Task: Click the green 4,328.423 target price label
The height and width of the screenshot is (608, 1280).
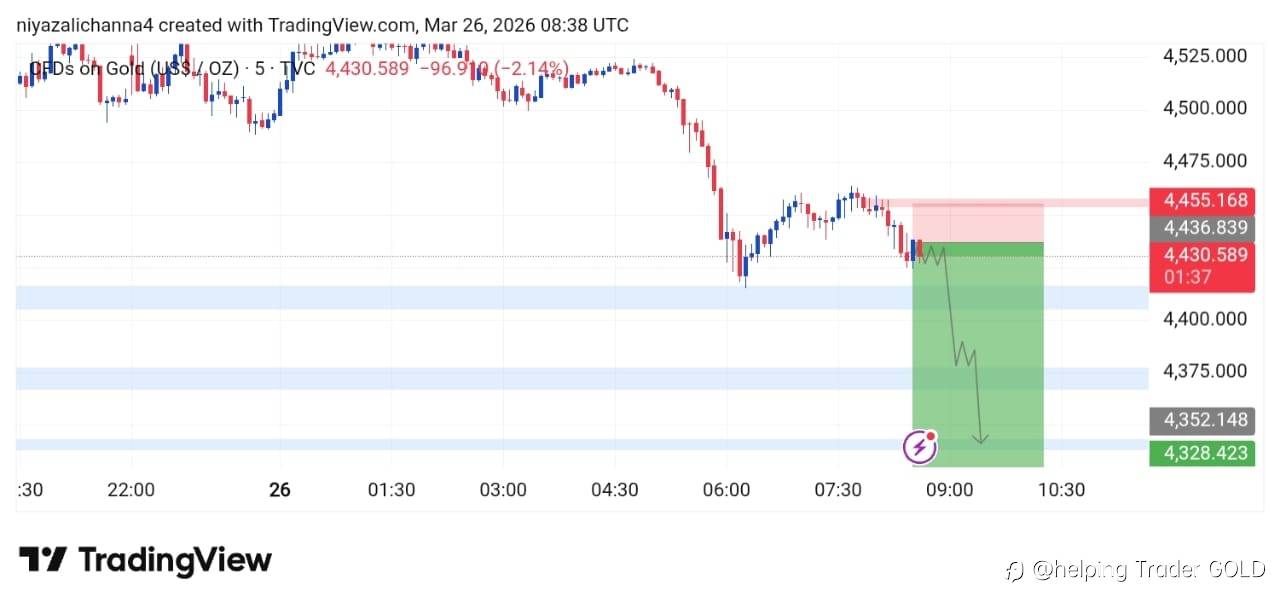Action: tap(1202, 453)
